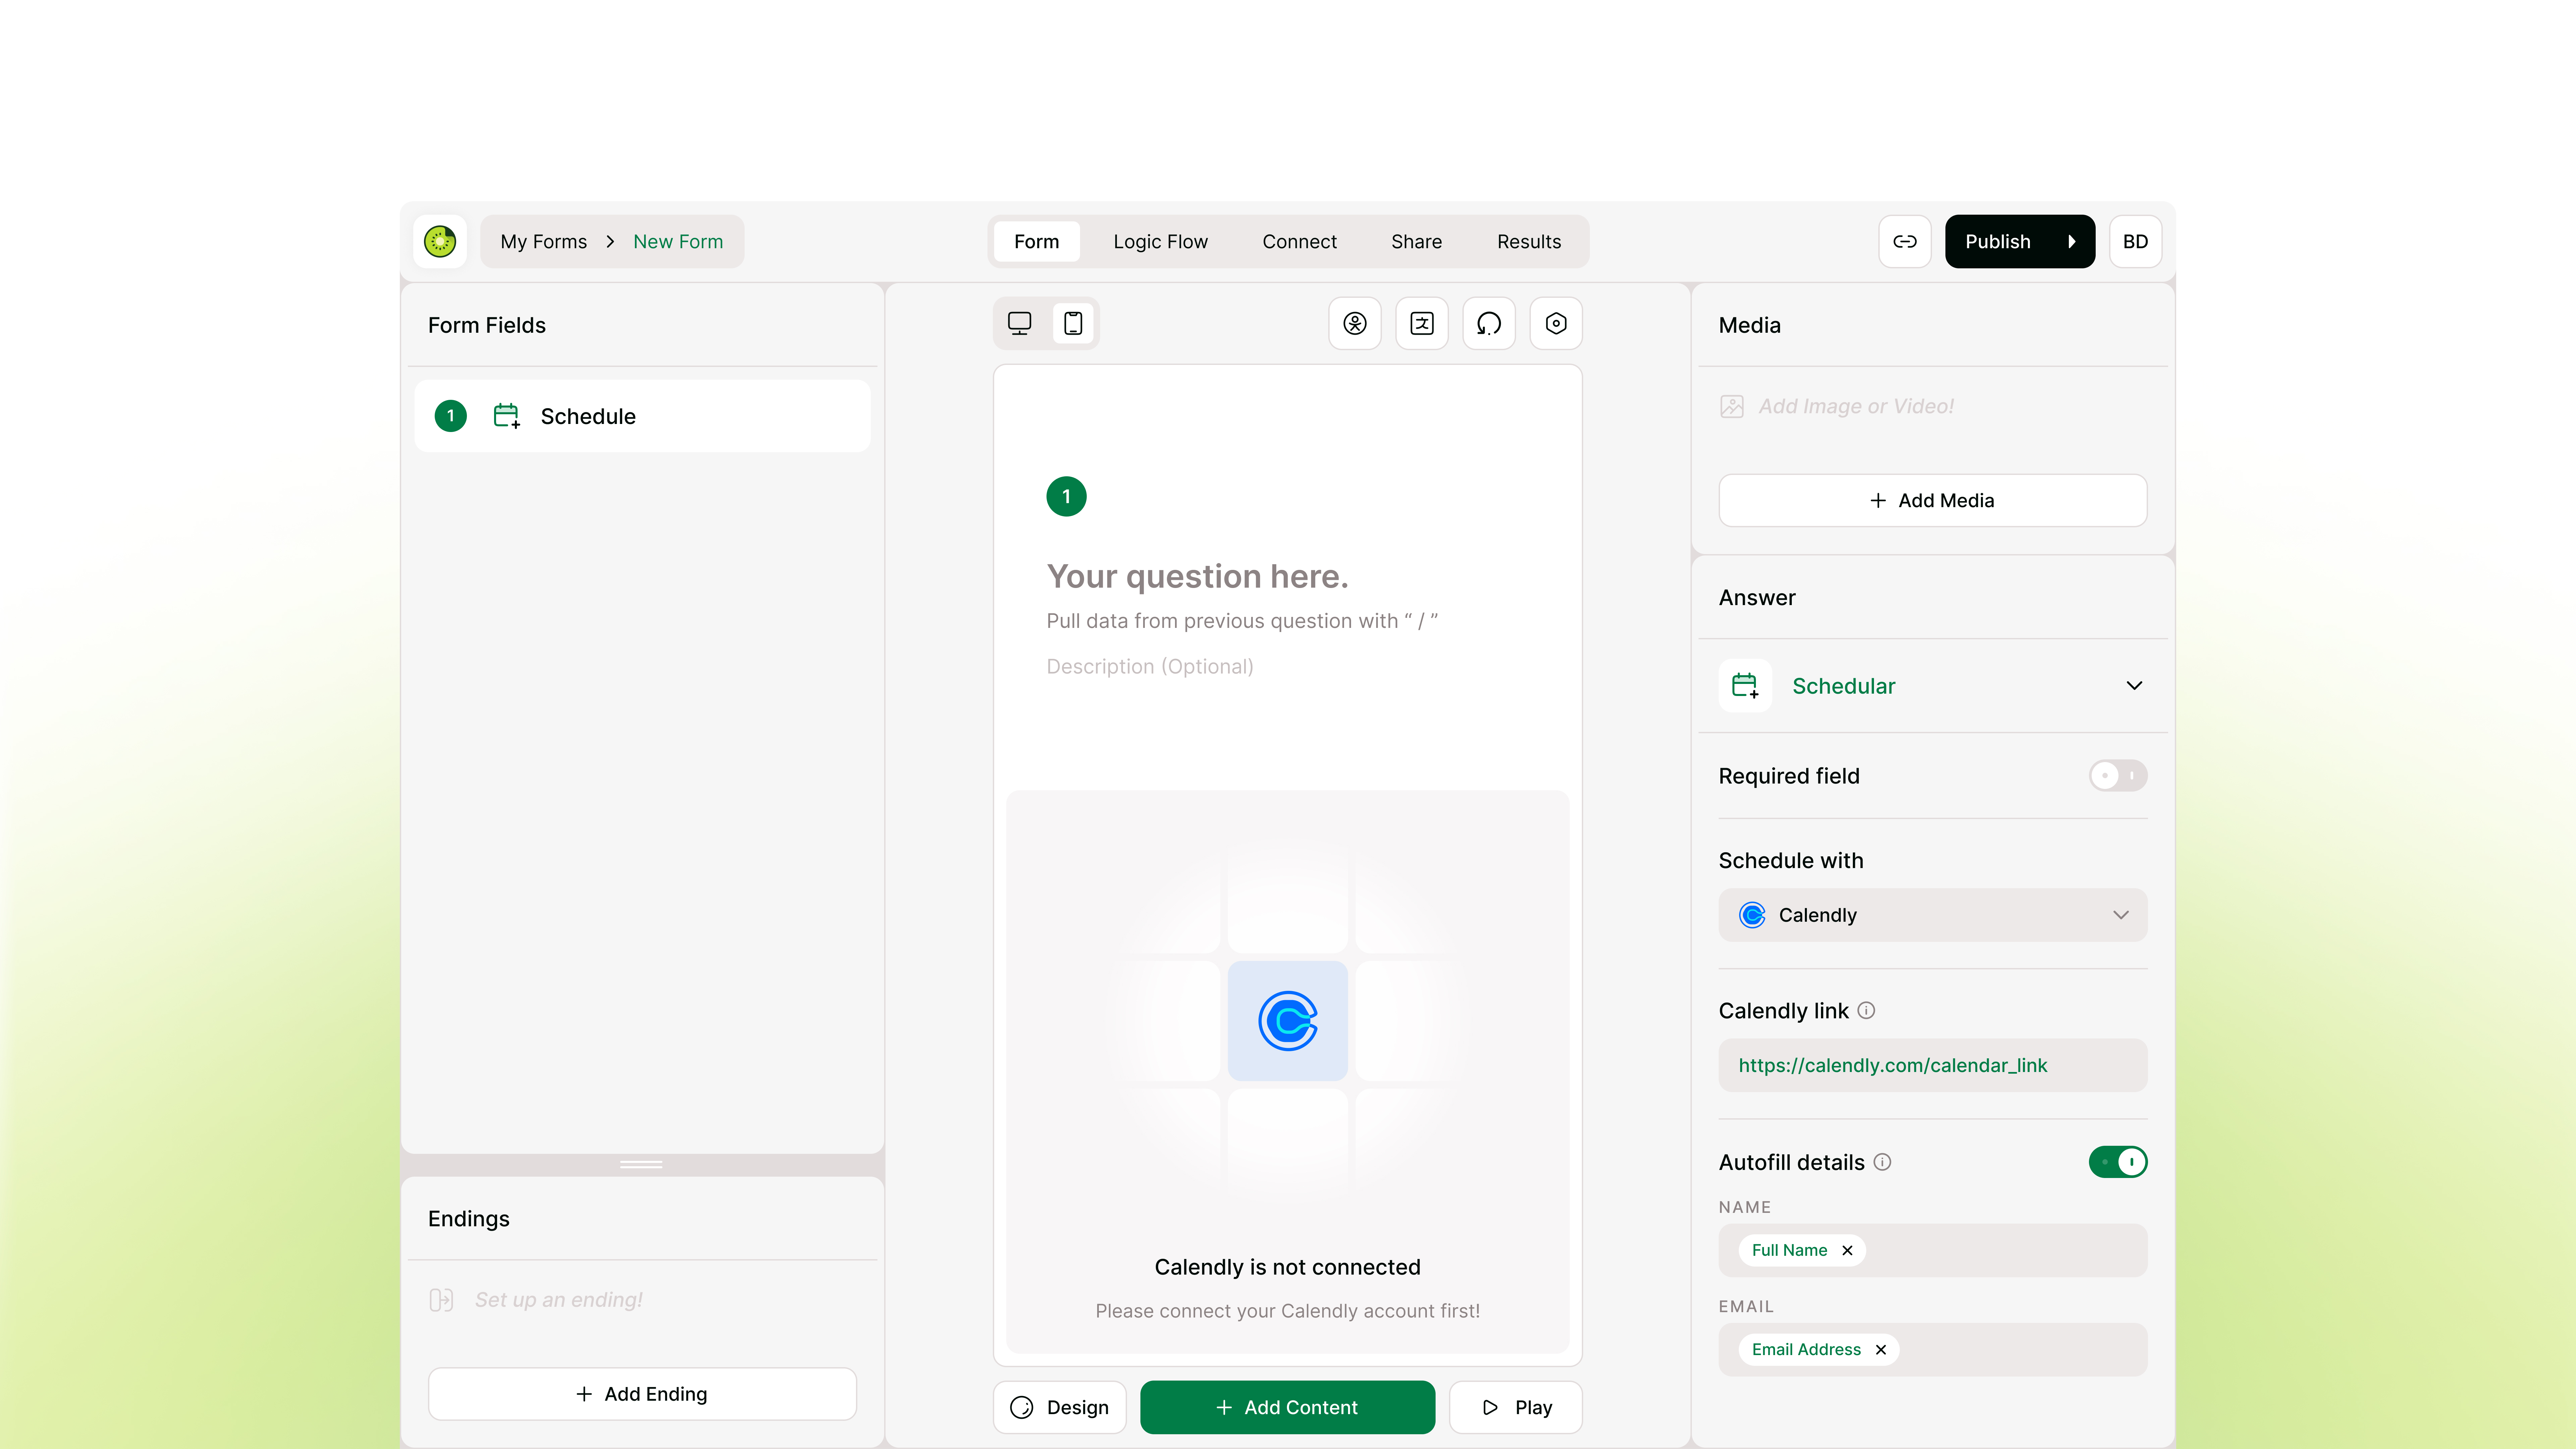Click the kiwi app logo icon

point(440,241)
